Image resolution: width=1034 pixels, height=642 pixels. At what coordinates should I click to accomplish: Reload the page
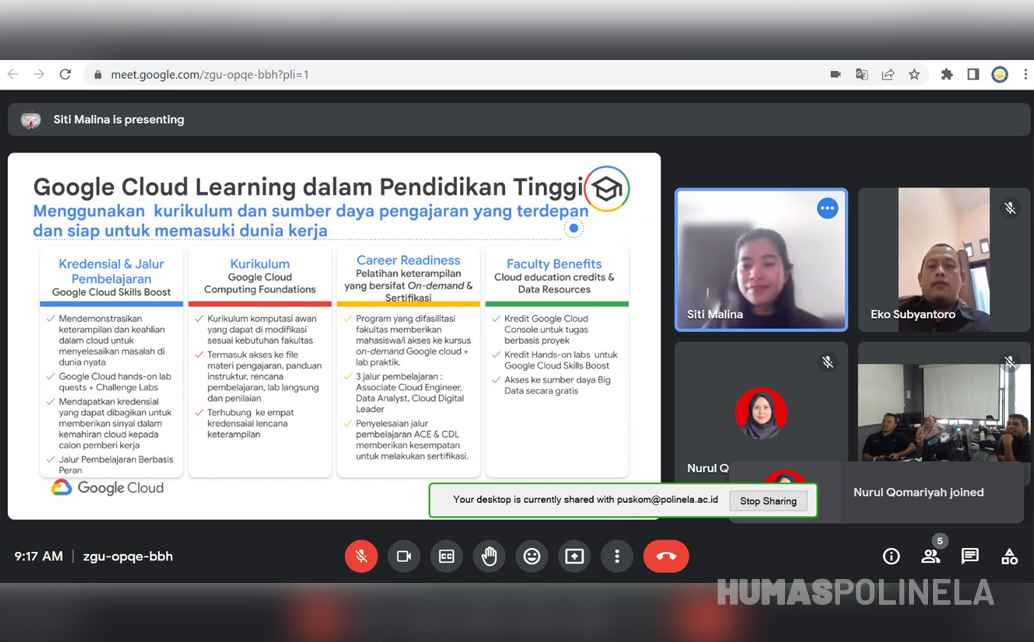(x=65, y=74)
